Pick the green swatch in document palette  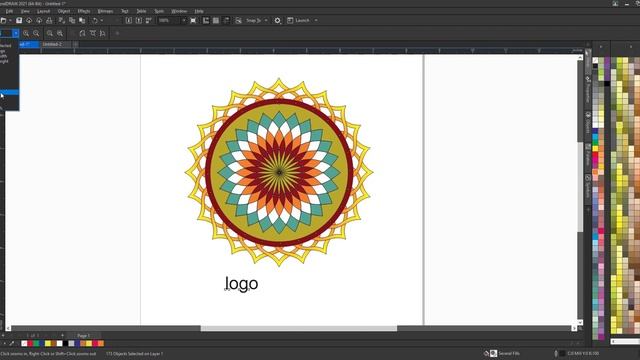[x=36, y=343]
